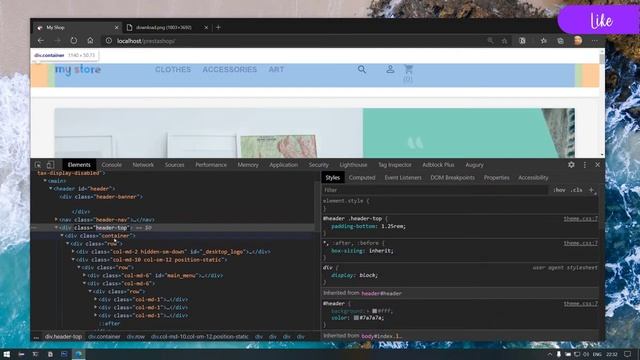Viewport: 640px width, 360px height.
Task: Open the browser three-dot settings menu
Action: click(x=595, y=41)
